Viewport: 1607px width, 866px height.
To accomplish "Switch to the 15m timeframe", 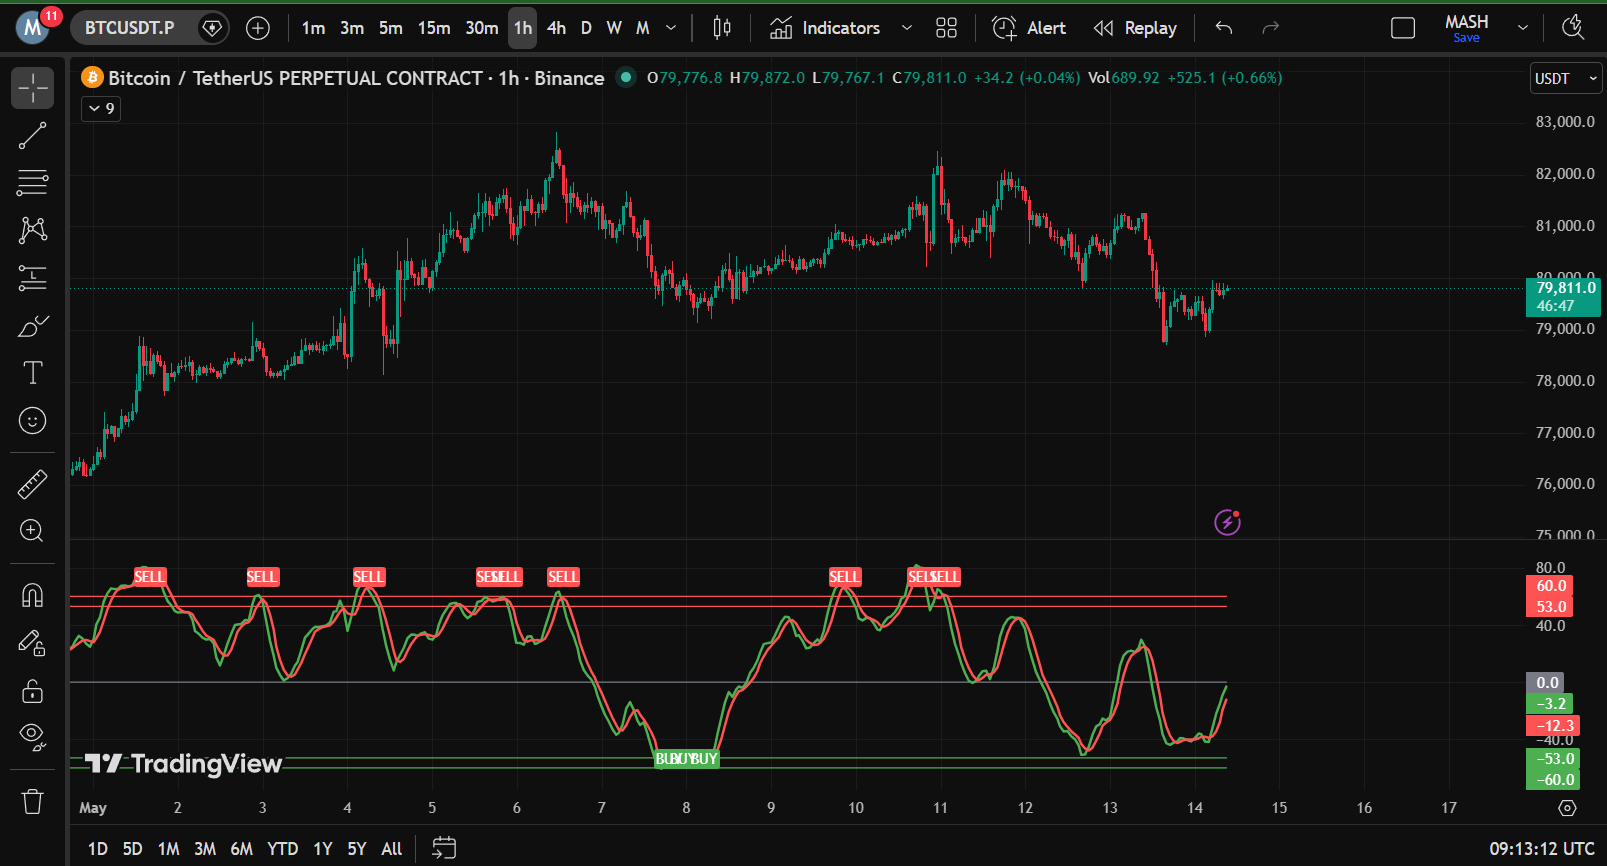I will 434,28.
